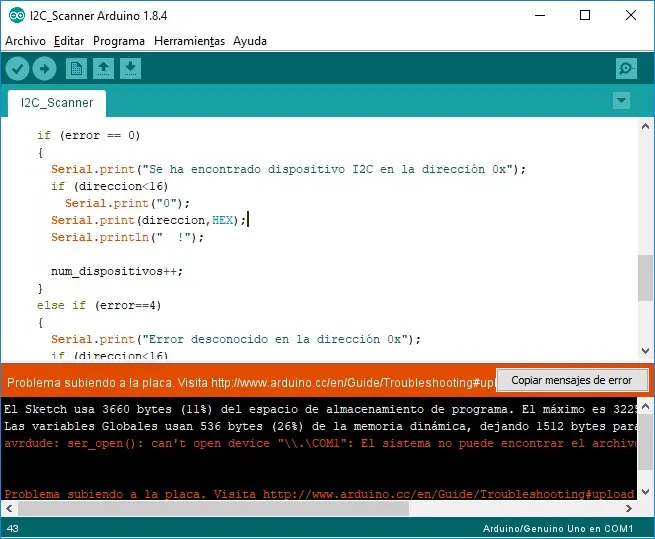Expand the tab options dropdown arrow
Screen dimensions: 655x539
click(621, 100)
